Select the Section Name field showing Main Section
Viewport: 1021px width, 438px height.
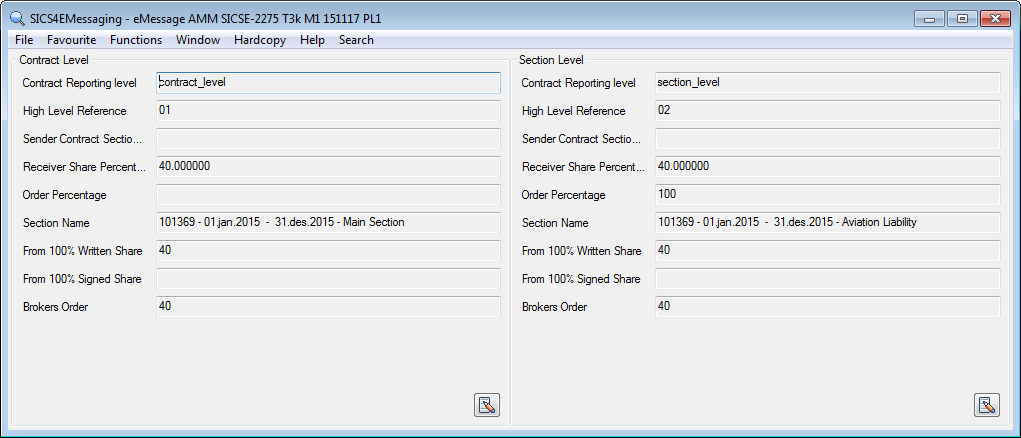[328, 223]
